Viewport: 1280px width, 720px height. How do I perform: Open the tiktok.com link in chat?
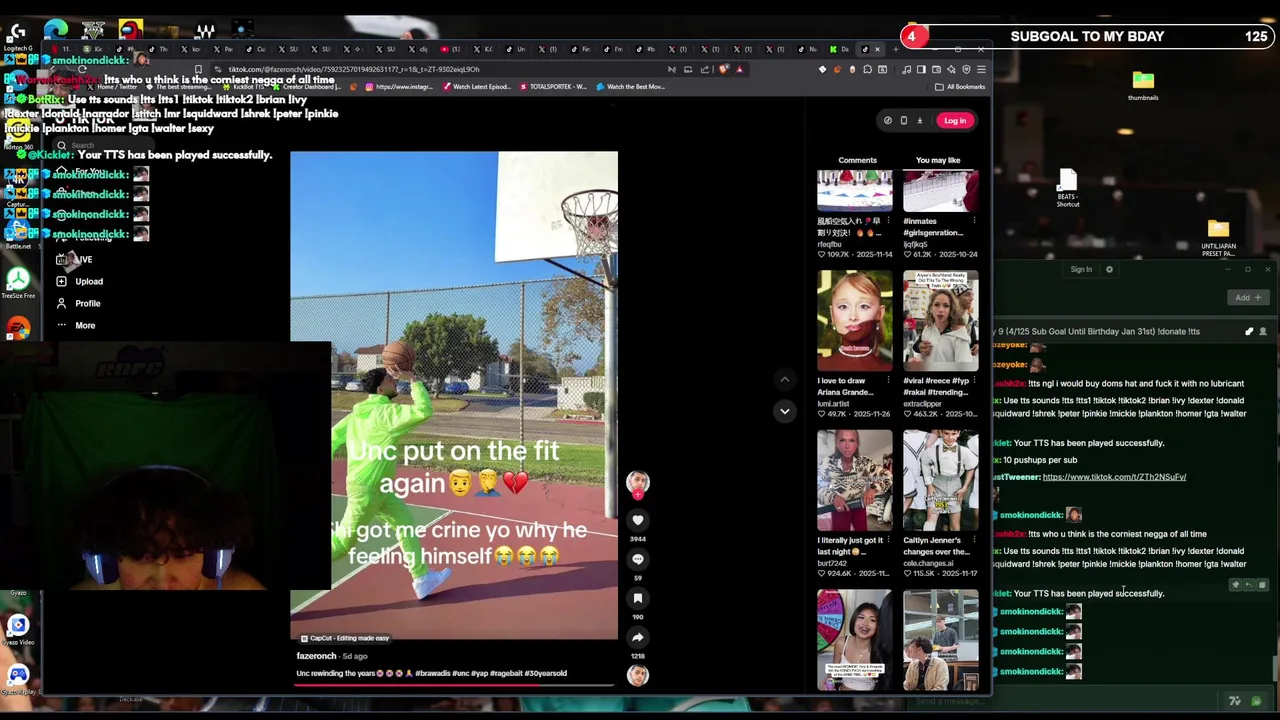1114,477
